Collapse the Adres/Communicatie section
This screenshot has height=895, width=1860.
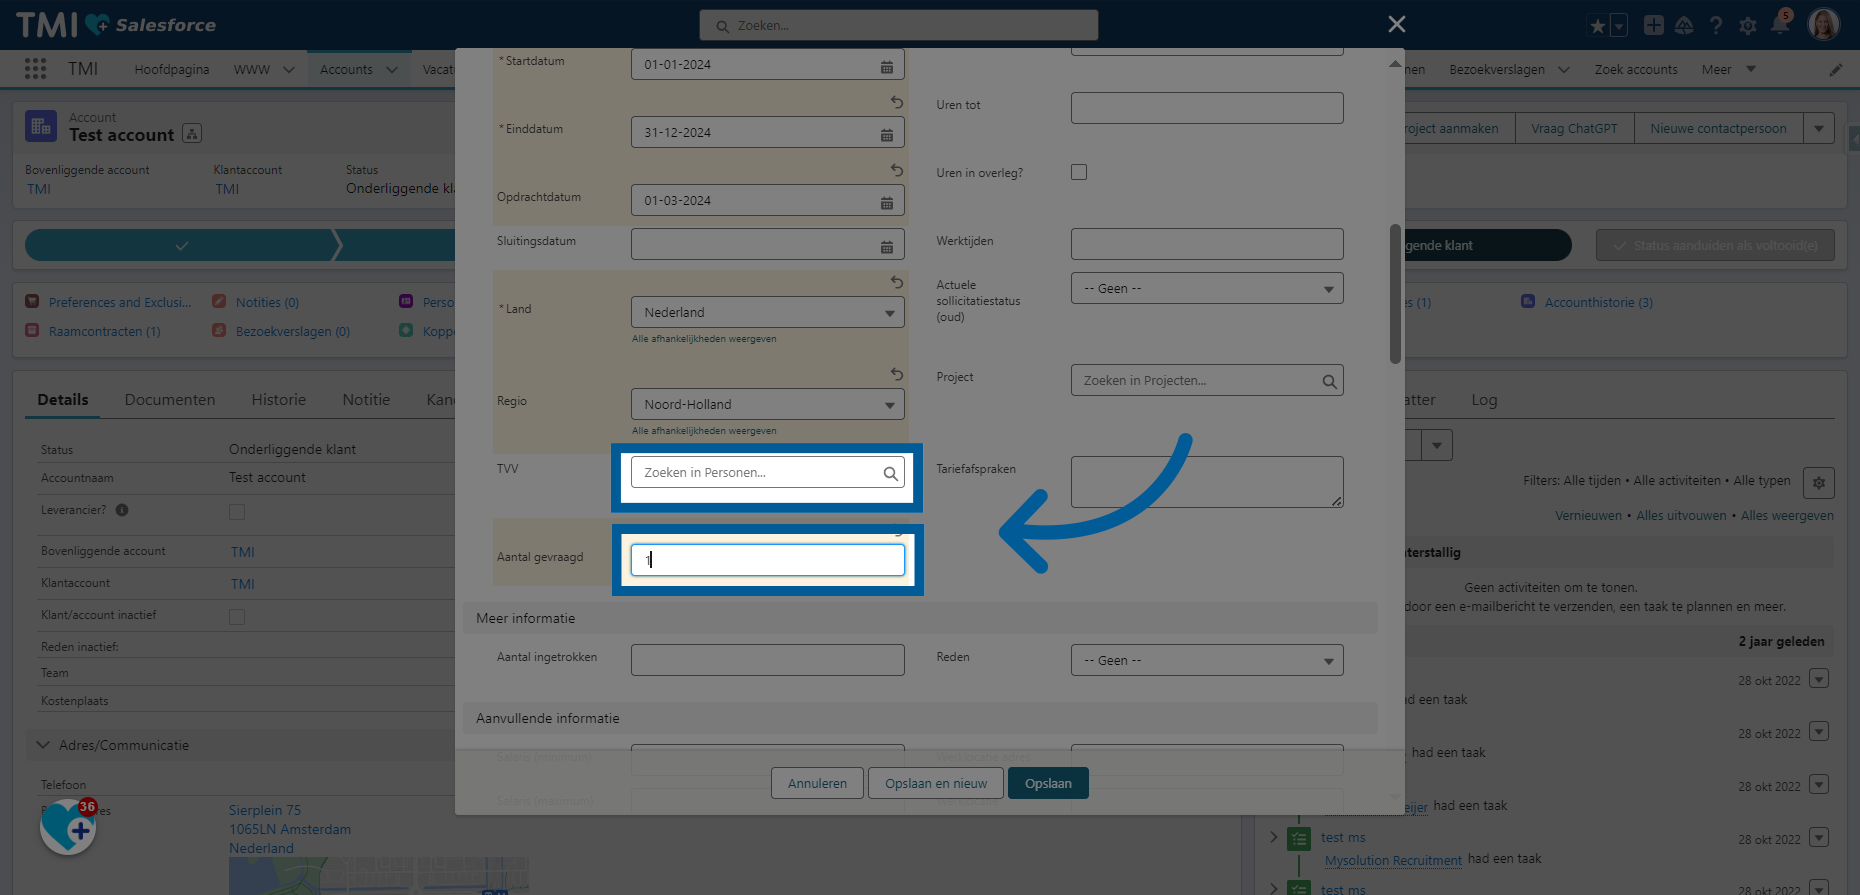pos(43,745)
